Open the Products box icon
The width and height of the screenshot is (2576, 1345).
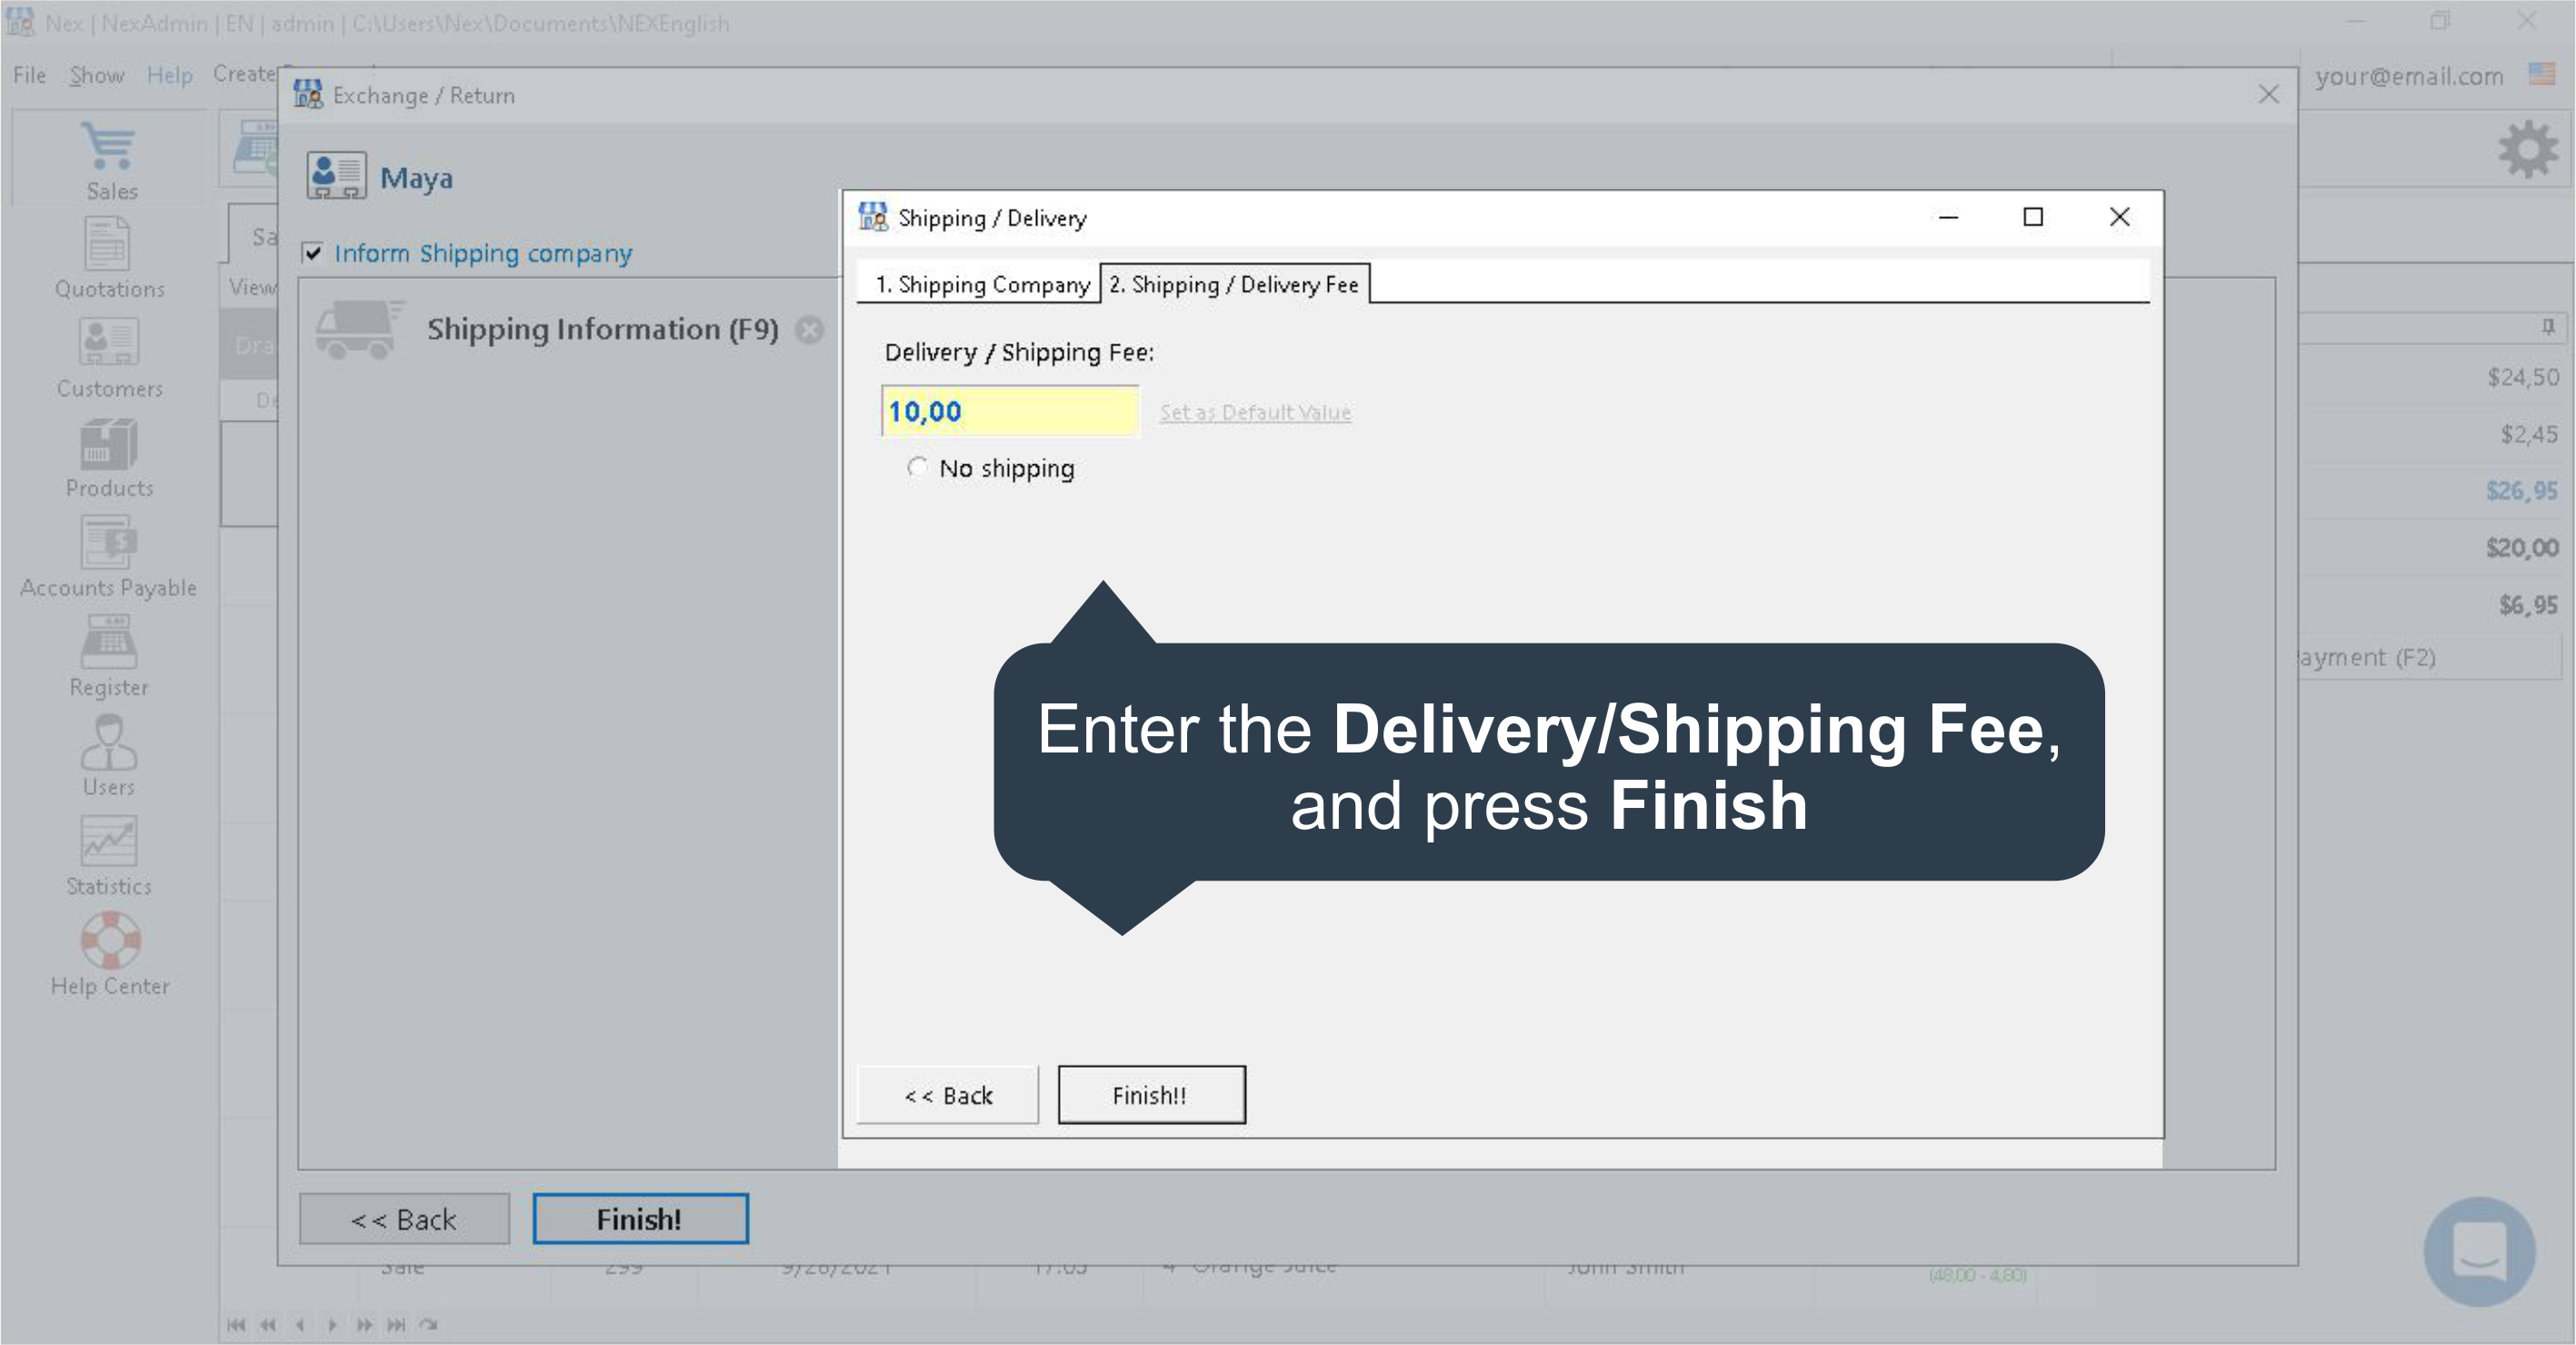pyautogui.click(x=108, y=444)
